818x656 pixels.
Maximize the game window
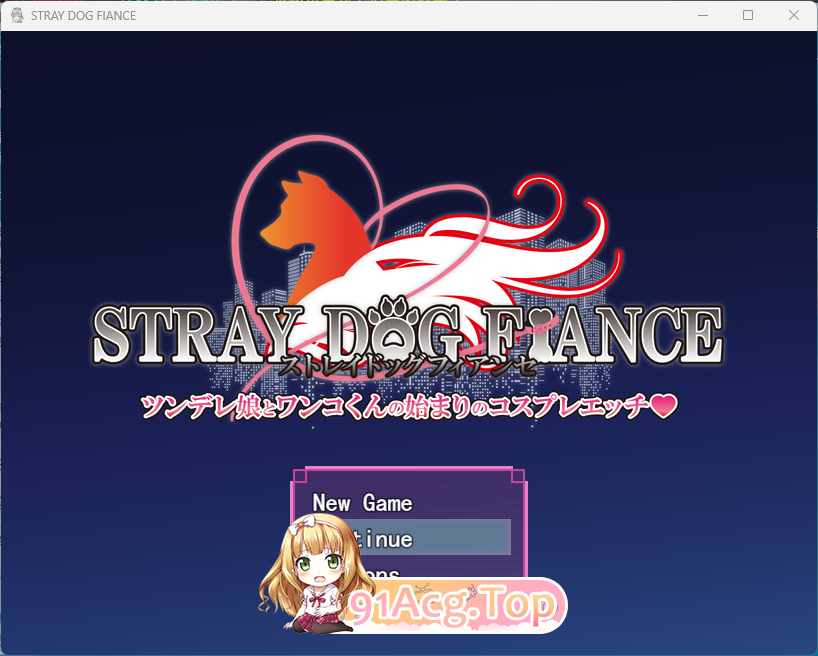coord(748,15)
